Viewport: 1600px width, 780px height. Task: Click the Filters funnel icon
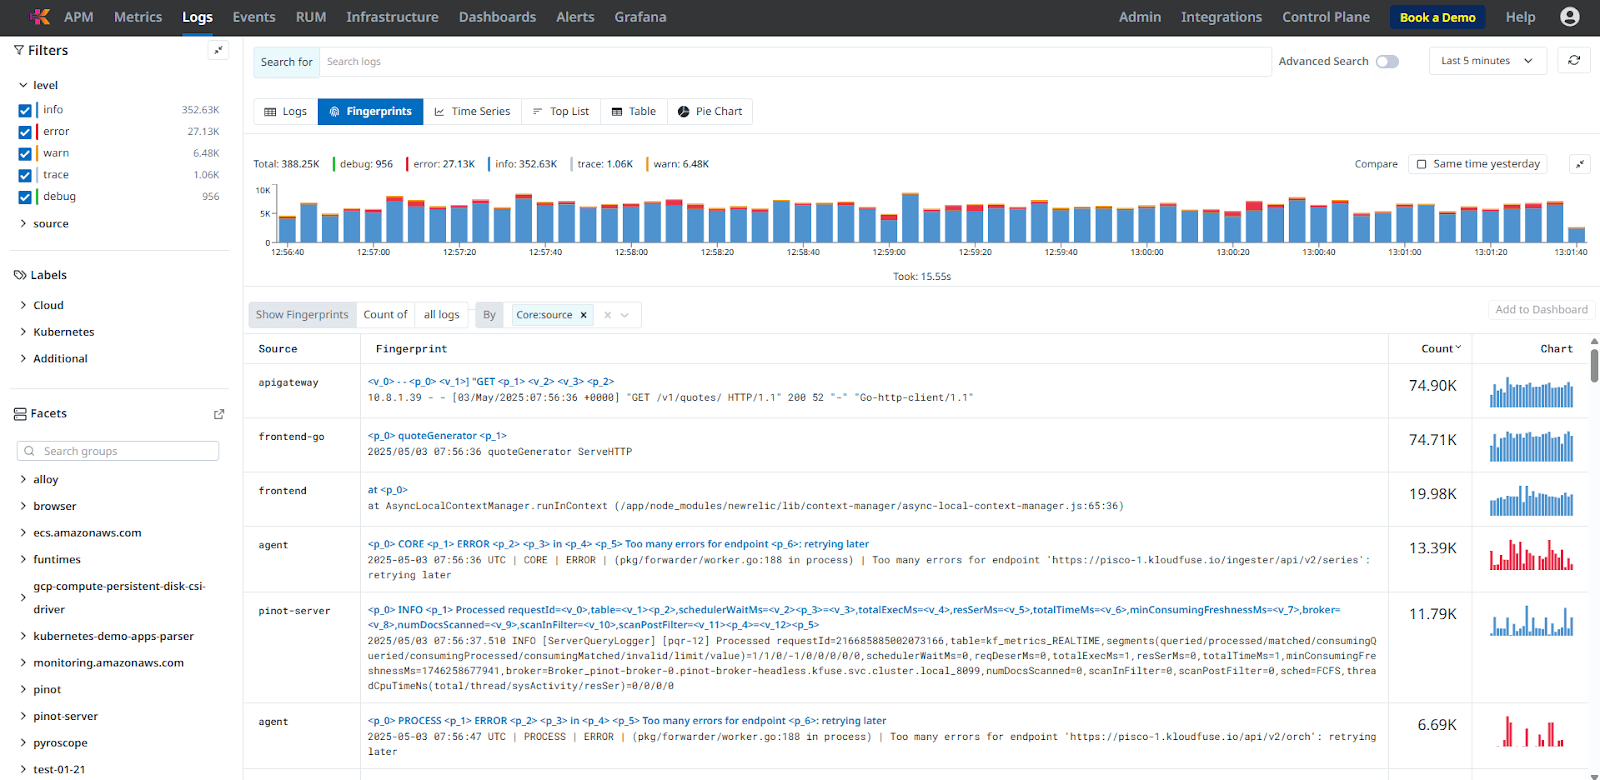(x=19, y=50)
